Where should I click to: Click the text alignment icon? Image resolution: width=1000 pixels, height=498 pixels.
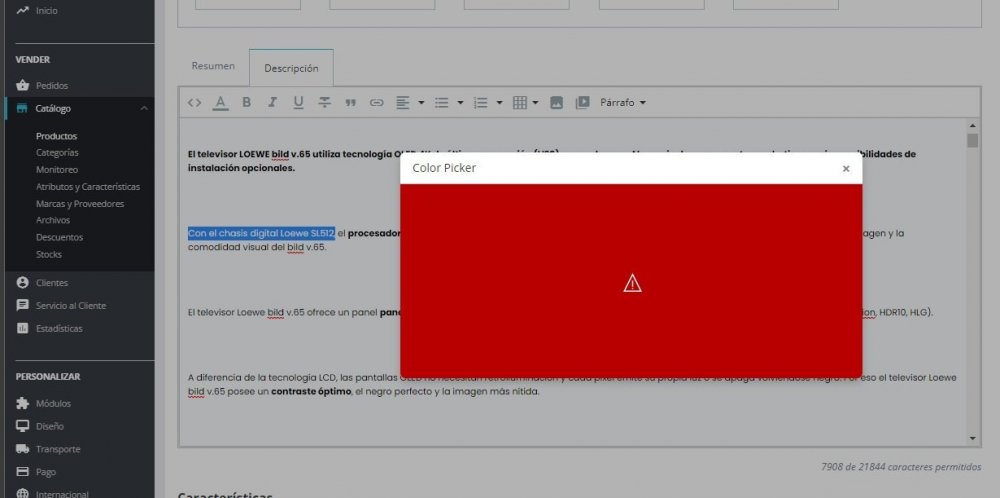pos(402,103)
